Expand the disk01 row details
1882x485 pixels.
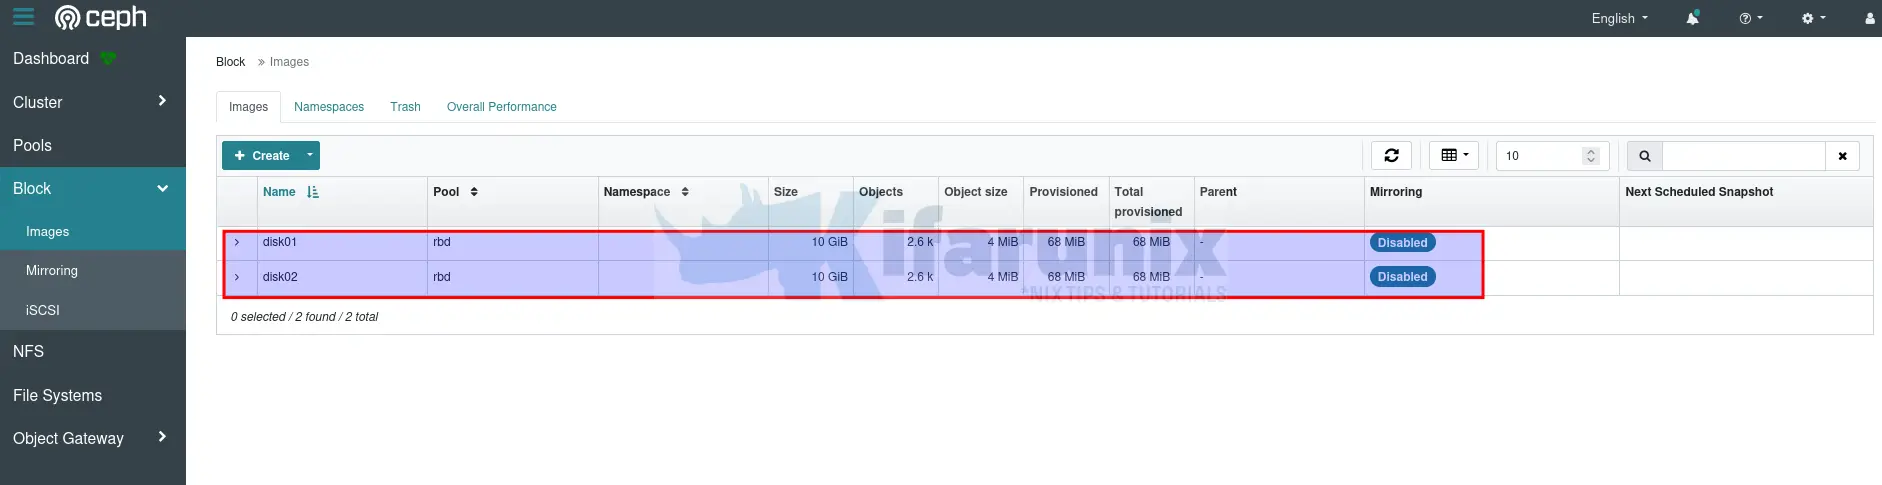pos(237,242)
